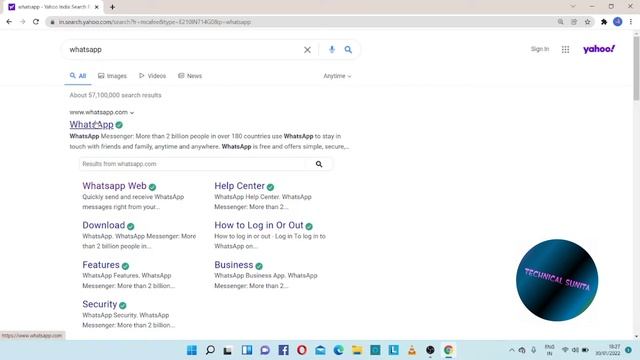The width and height of the screenshot is (640, 360).
Task: Open the Download link
Action: (x=104, y=225)
